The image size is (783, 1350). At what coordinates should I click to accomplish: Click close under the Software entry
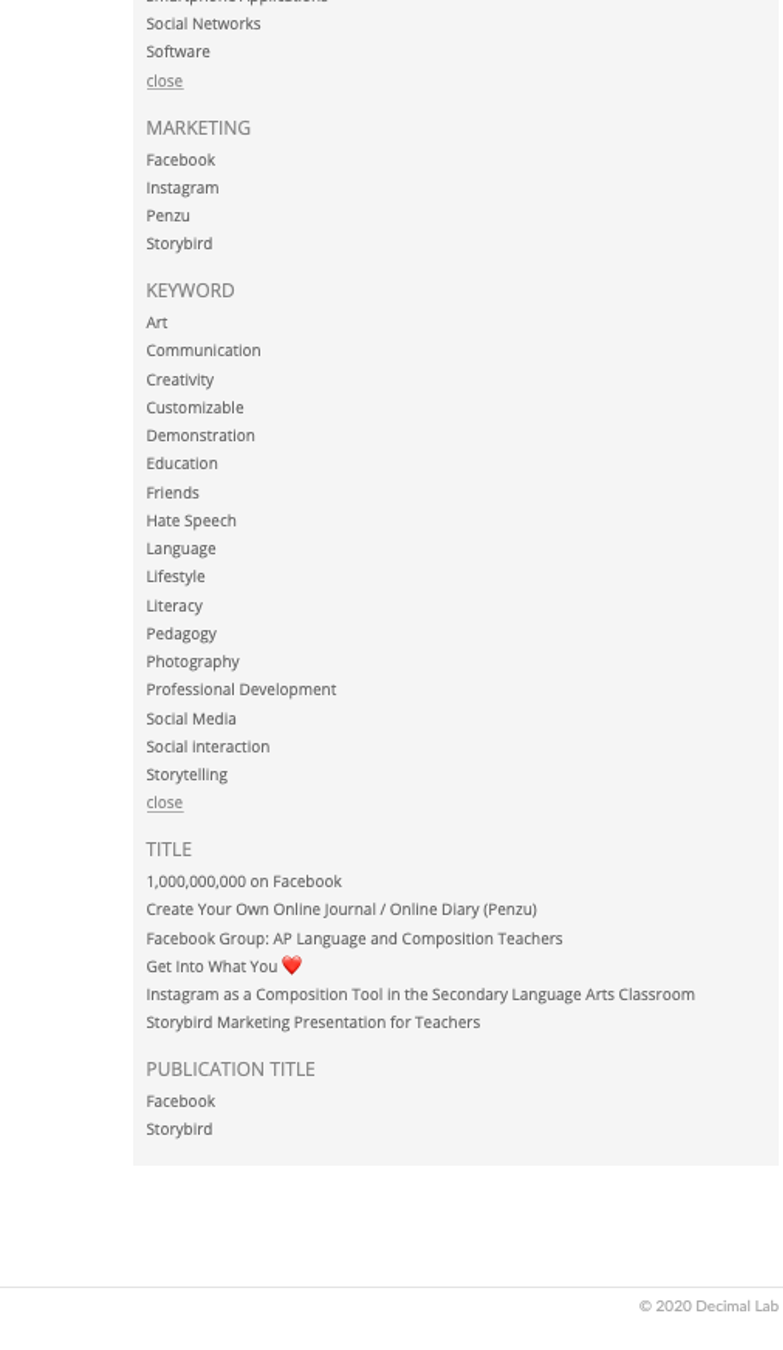[164, 81]
